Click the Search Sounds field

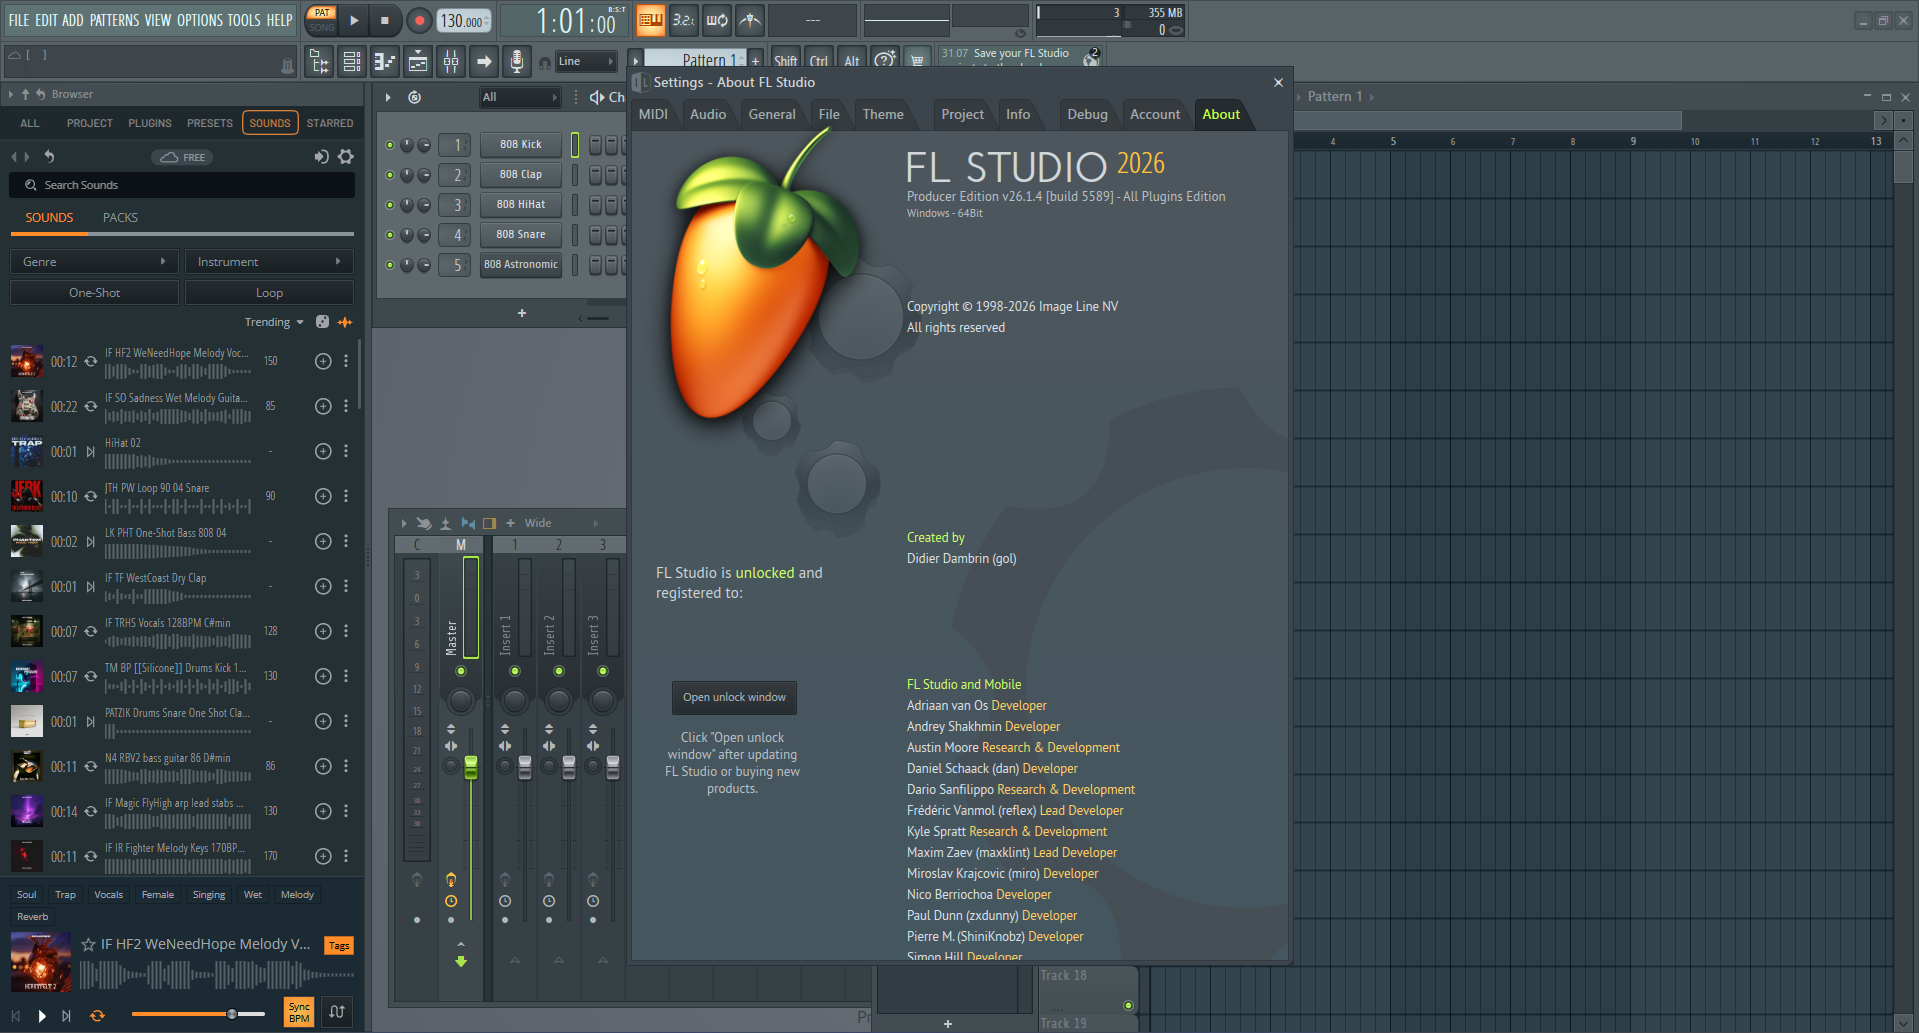pos(182,185)
